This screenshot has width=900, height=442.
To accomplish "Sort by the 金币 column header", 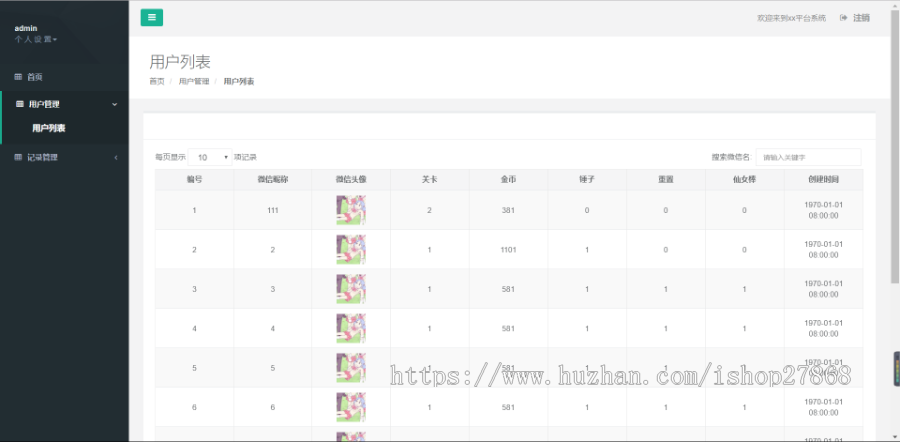I will [508, 180].
